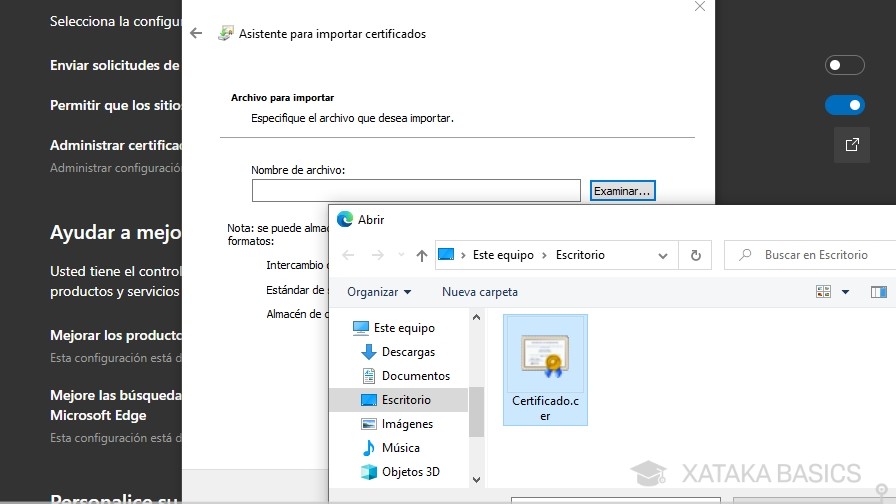Click the certificate wizard title icon
896x504 pixels.
[226, 33]
